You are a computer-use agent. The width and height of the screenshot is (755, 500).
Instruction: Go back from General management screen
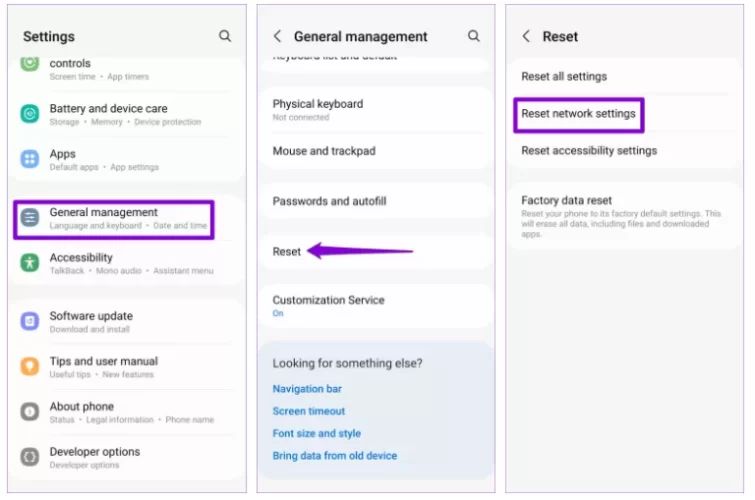pyautogui.click(x=277, y=36)
